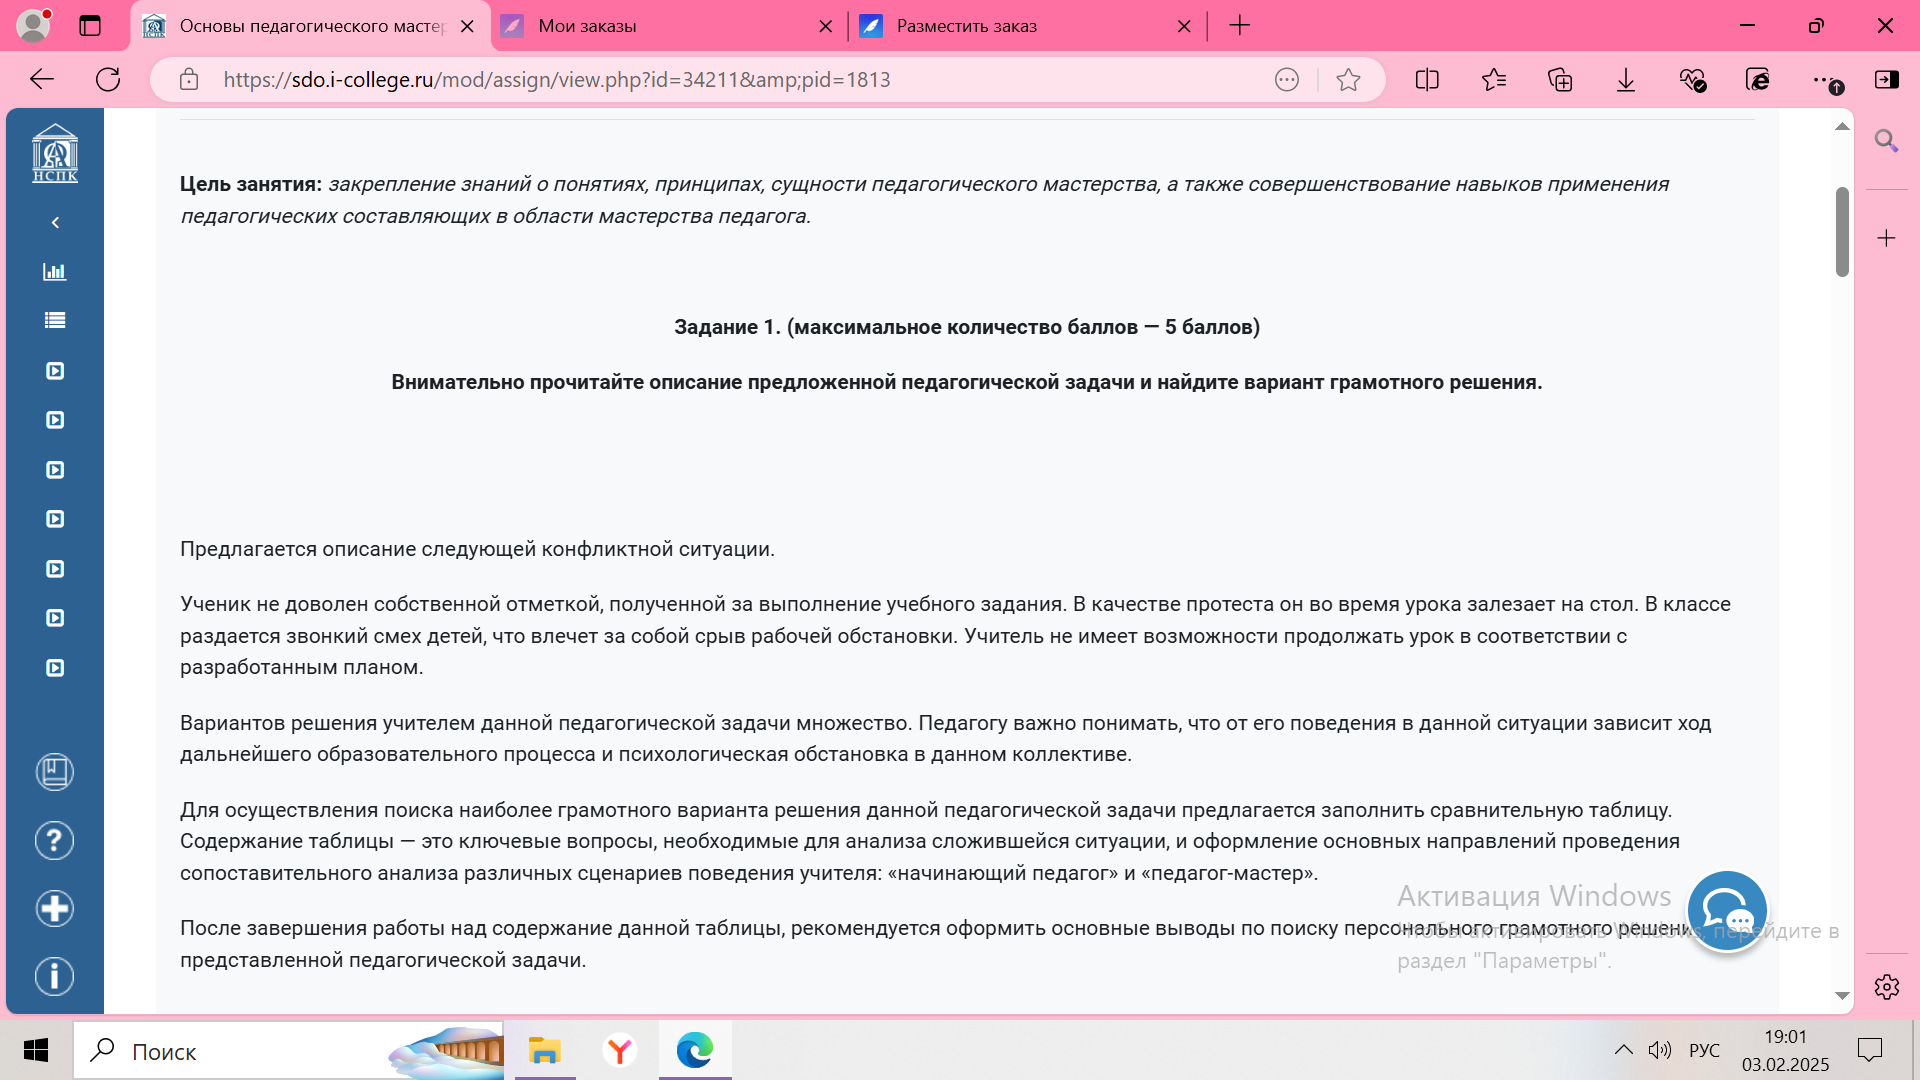Click the НСПК college logo in sidebar
Image resolution: width=1920 pixels, height=1080 pixels.
point(55,154)
